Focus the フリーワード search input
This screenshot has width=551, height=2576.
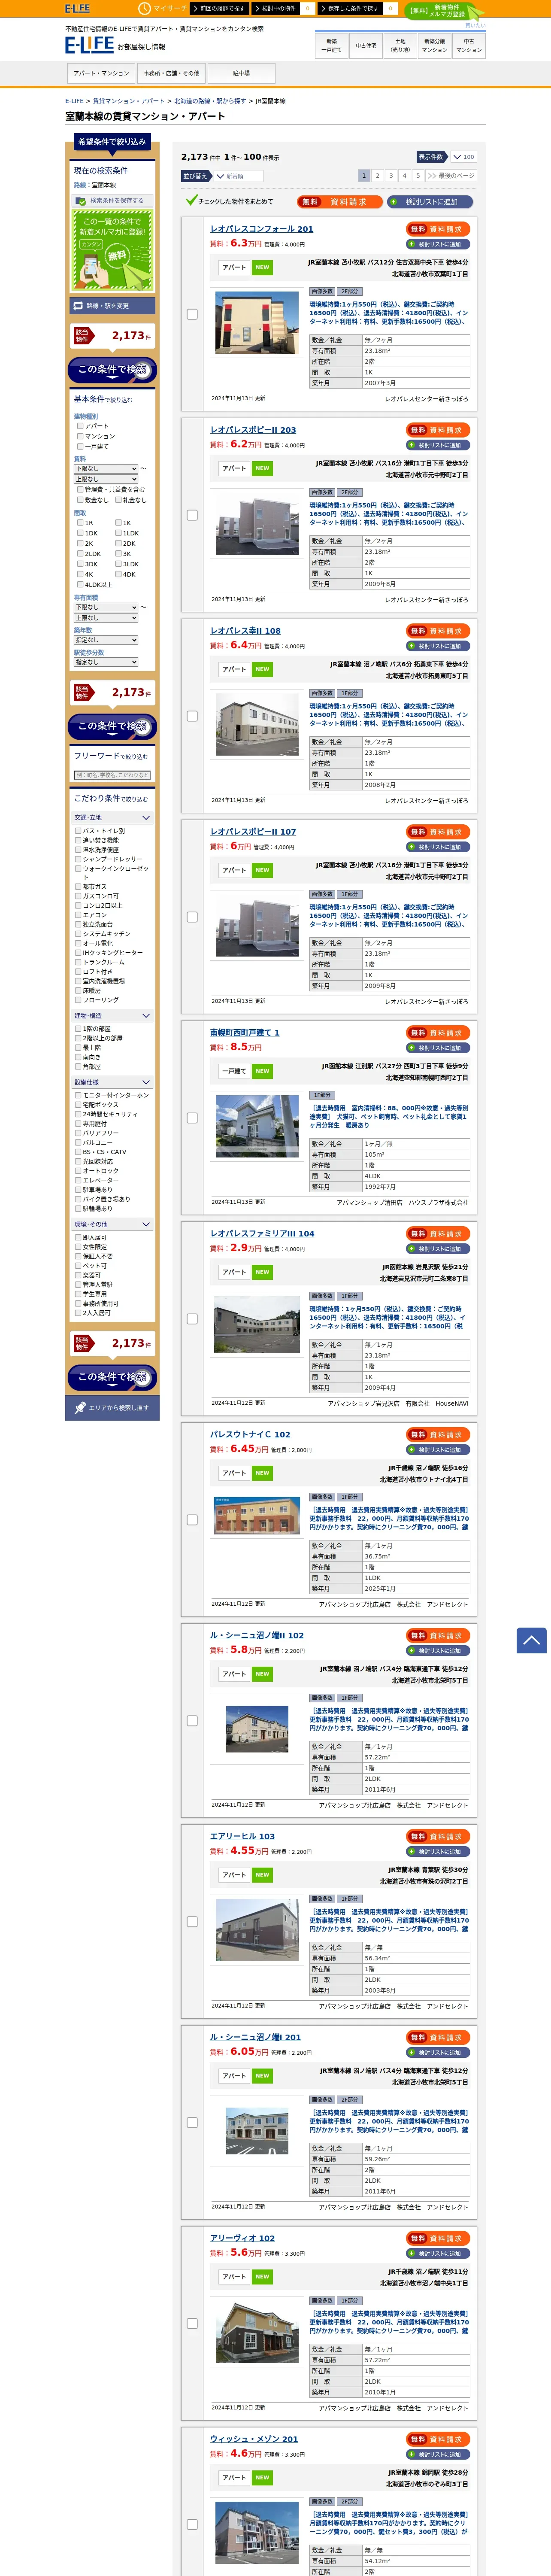click(x=112, y=775)
